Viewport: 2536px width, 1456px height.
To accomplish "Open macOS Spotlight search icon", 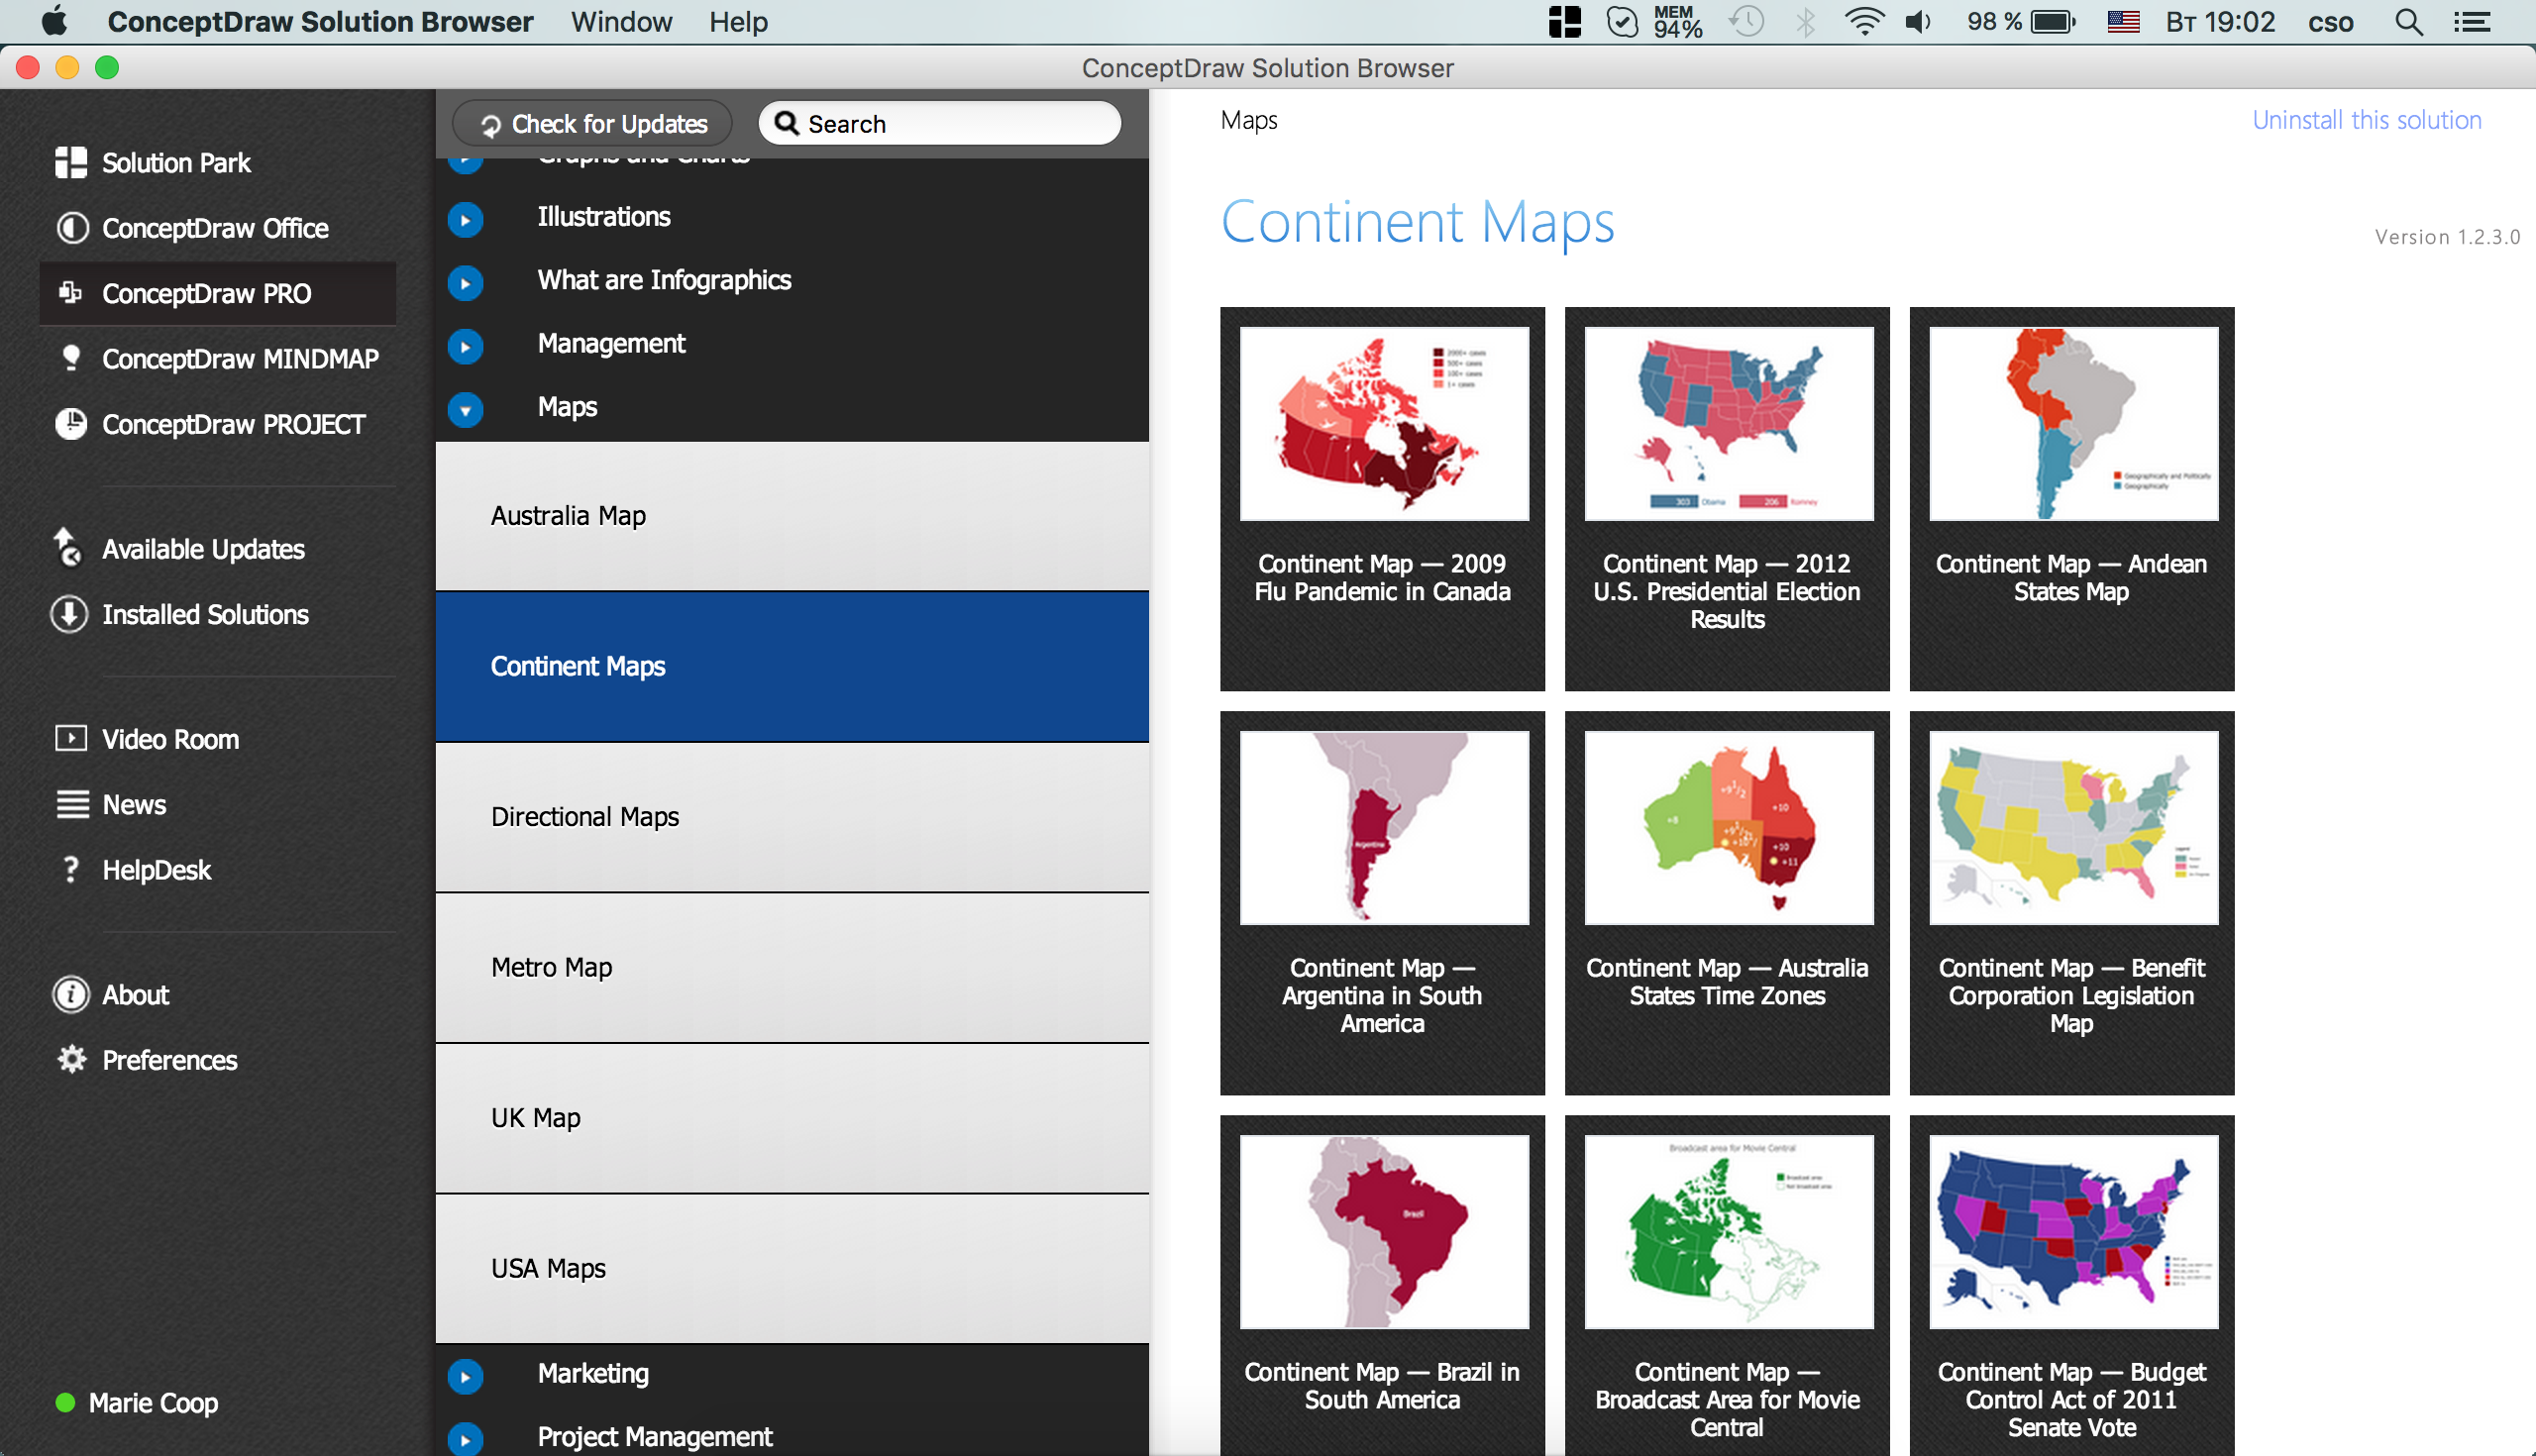I will point(2409,22).
